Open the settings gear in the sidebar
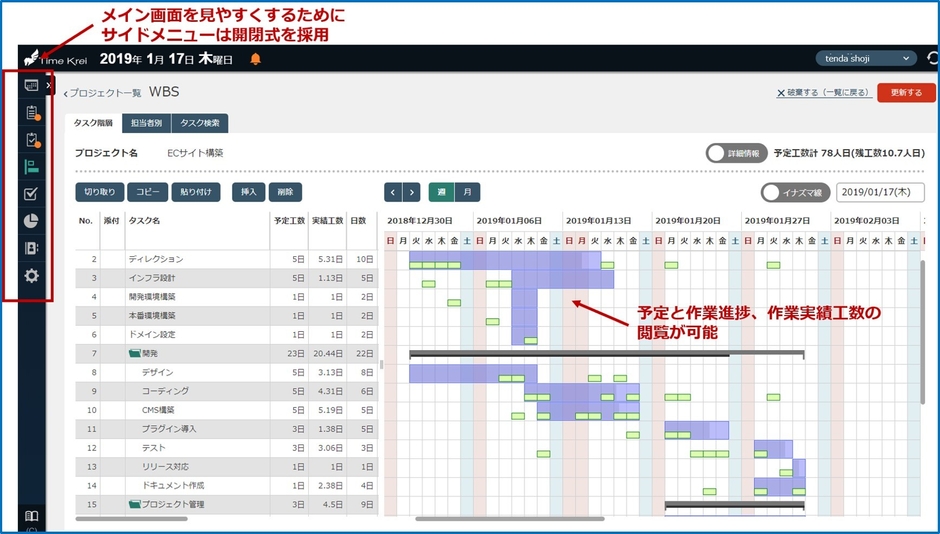 (31, 275)
